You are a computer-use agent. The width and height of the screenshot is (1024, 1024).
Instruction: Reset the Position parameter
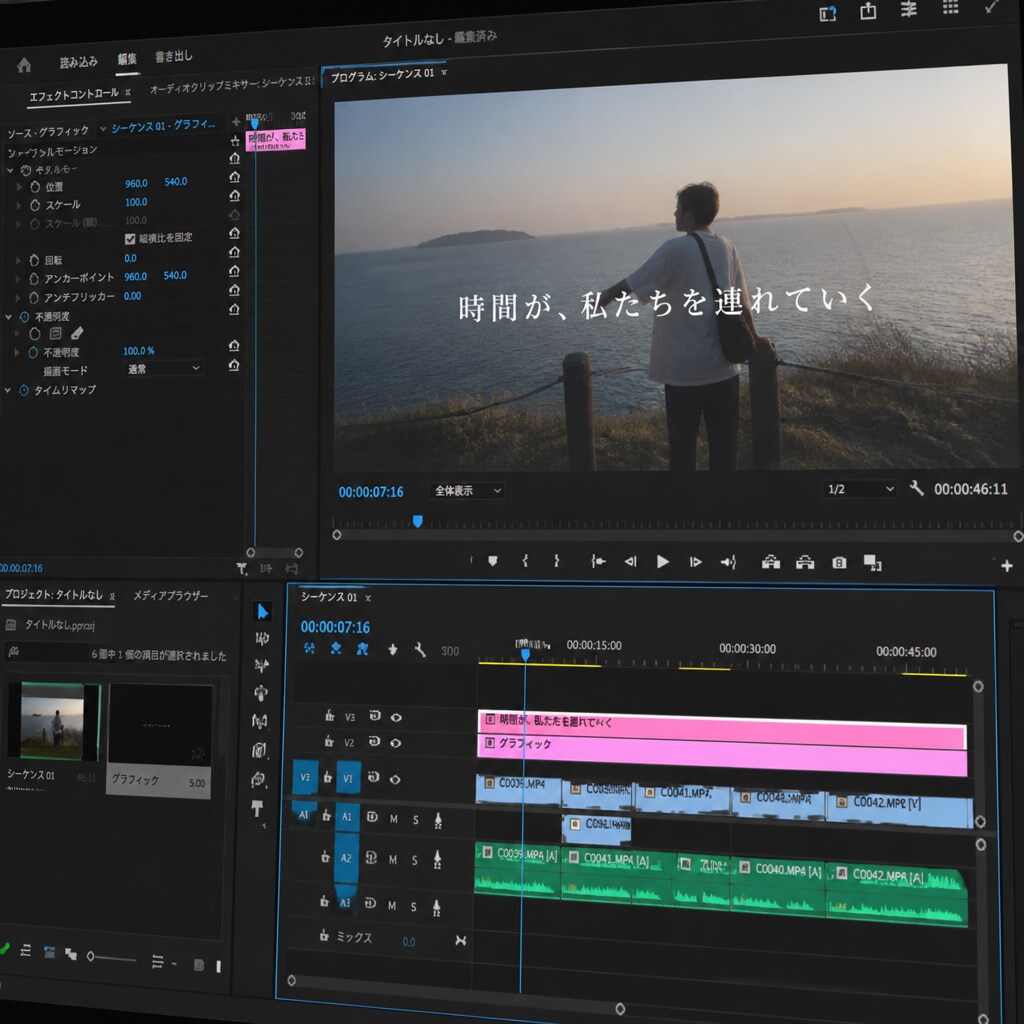pyautogui.click(x=234, y=176)
